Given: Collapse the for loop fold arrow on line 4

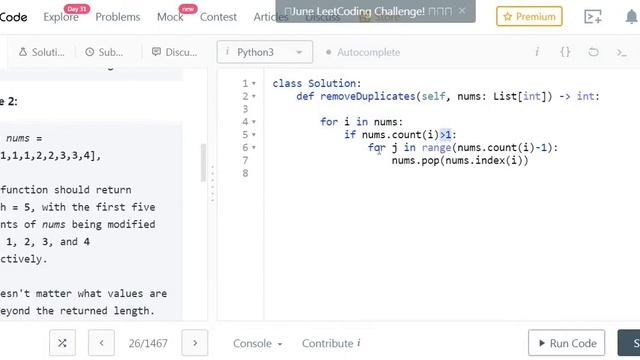Looking at the screenshot, I should tap(254, 122).
